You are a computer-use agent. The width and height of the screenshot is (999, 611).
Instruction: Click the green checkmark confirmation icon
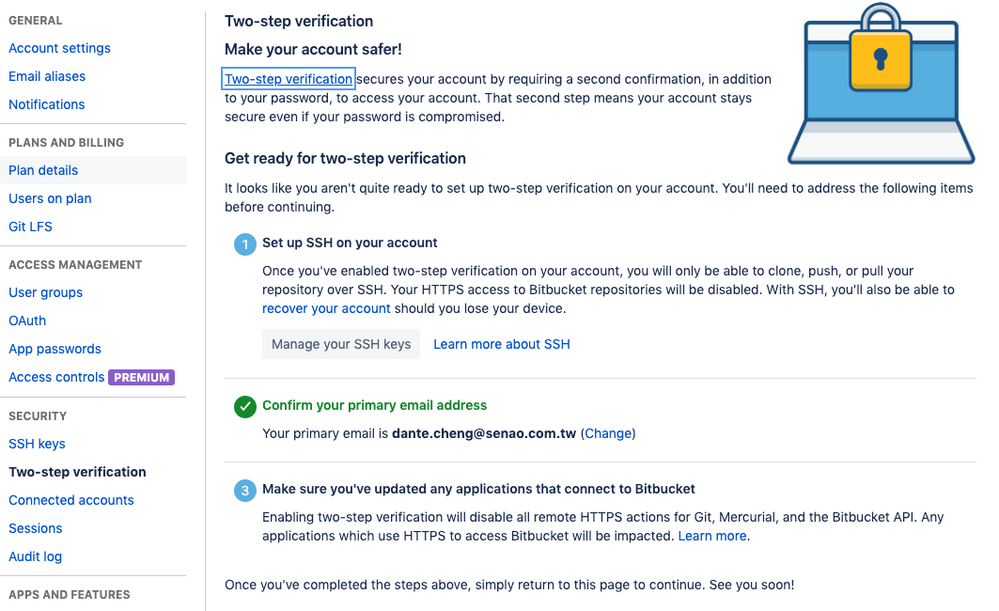click(x=245, y=406)
